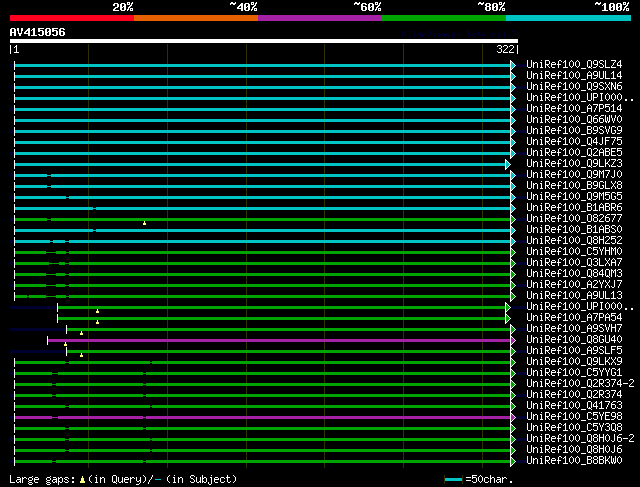Select the UniRef100_Q8H0J6-2 label
This screenshot has width=640, height=487.
pos(580,439)
